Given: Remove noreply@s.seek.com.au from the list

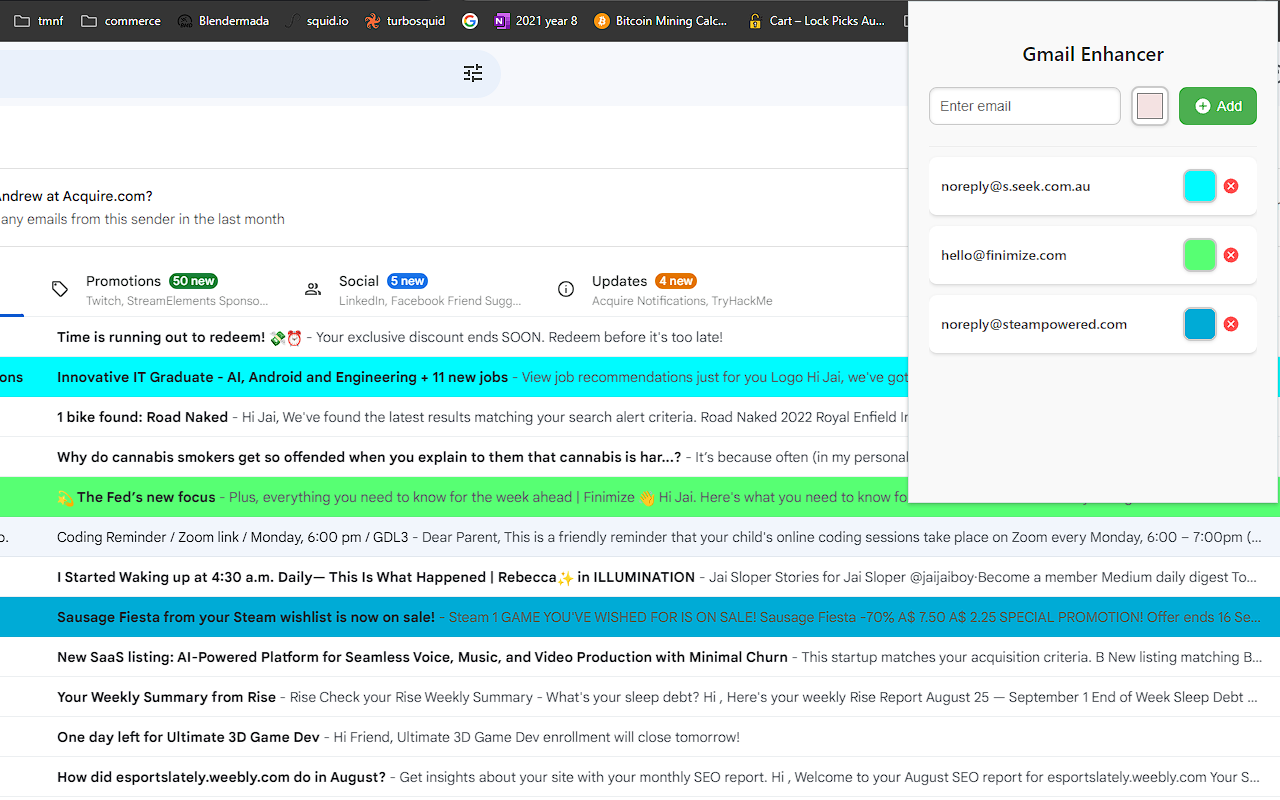Looking at the screenshot, I should click(x=1231, y=186).
